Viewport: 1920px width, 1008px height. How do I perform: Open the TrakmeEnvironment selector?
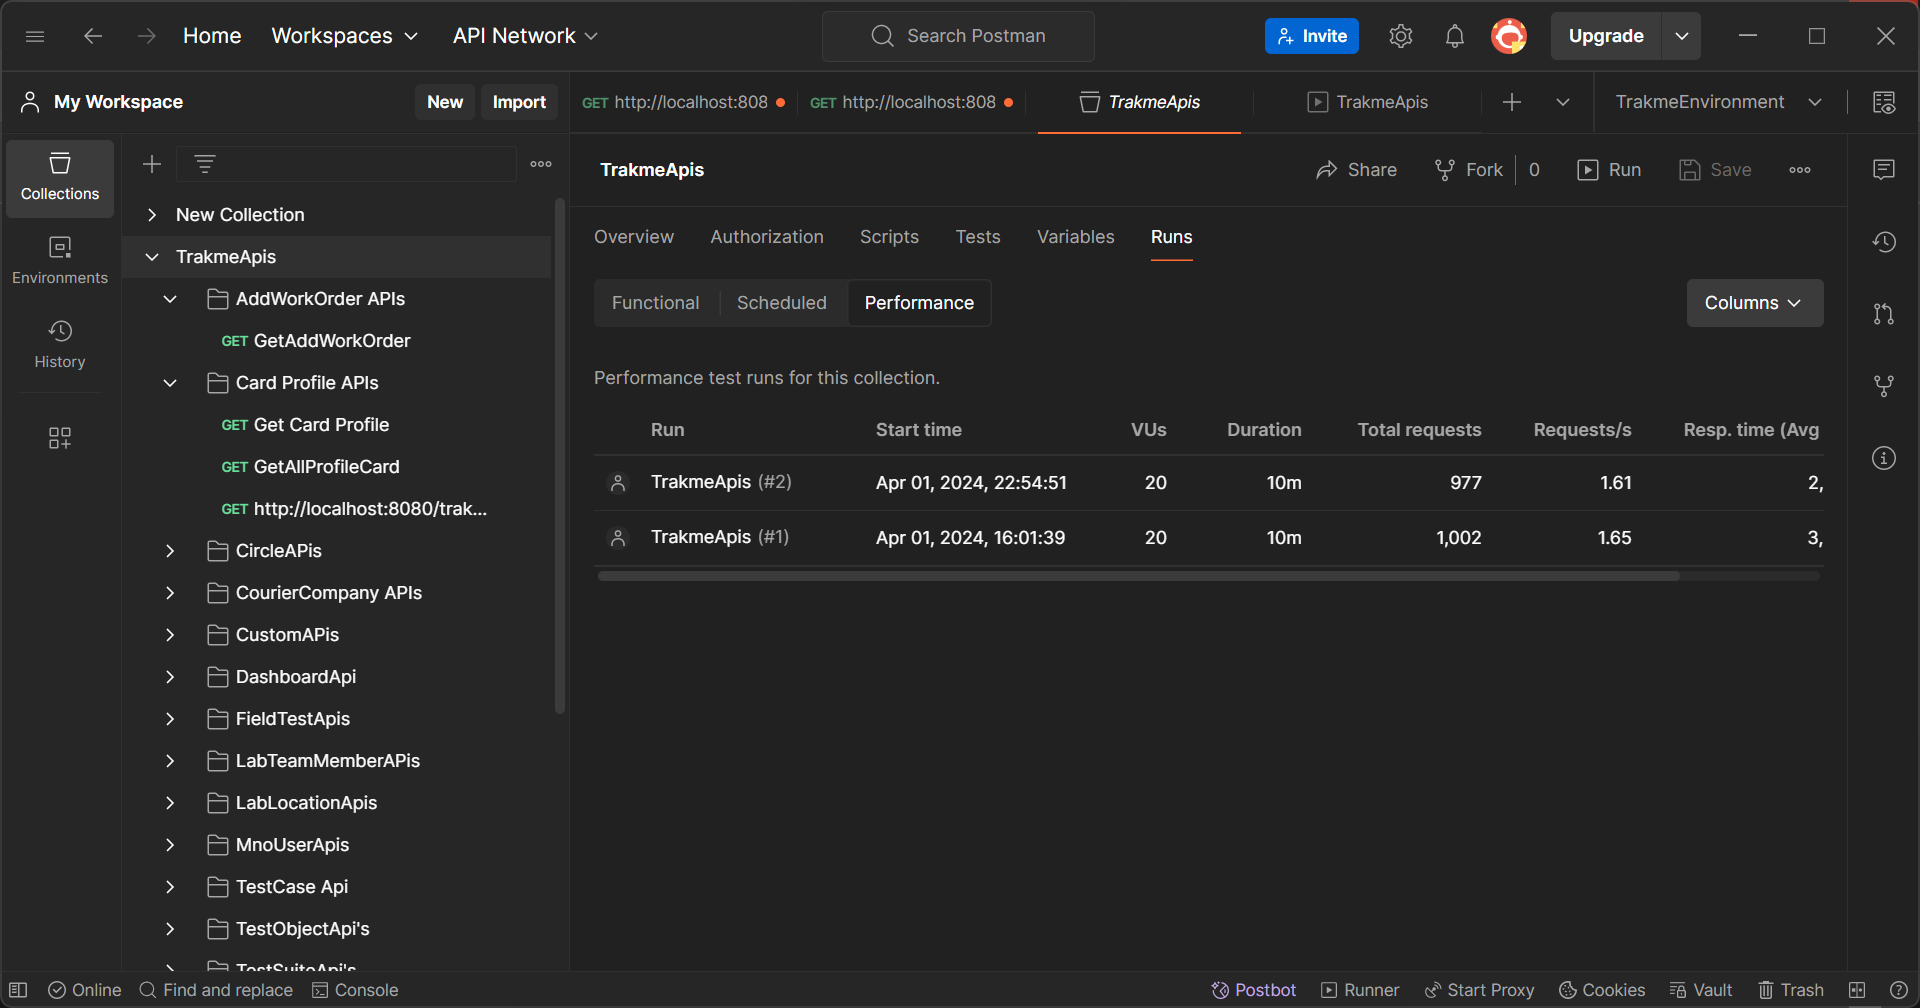coord(1719,102)
